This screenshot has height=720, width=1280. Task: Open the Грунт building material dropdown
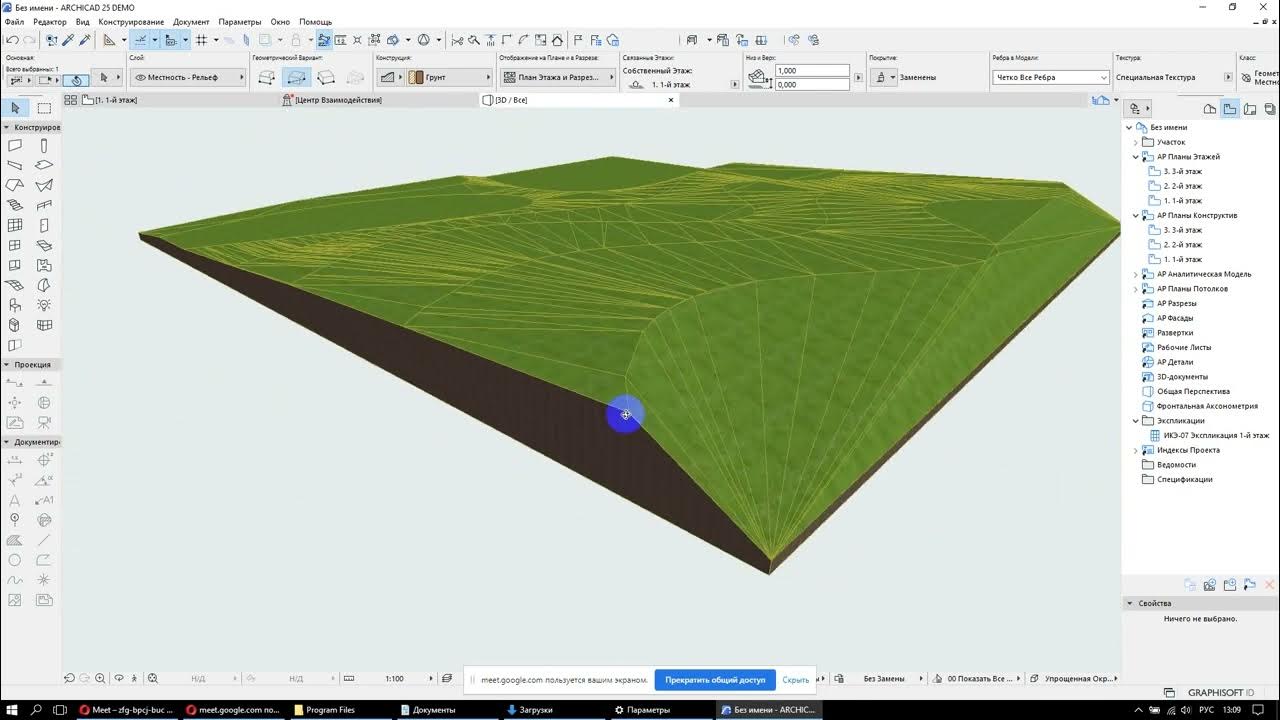pos(449,77)
